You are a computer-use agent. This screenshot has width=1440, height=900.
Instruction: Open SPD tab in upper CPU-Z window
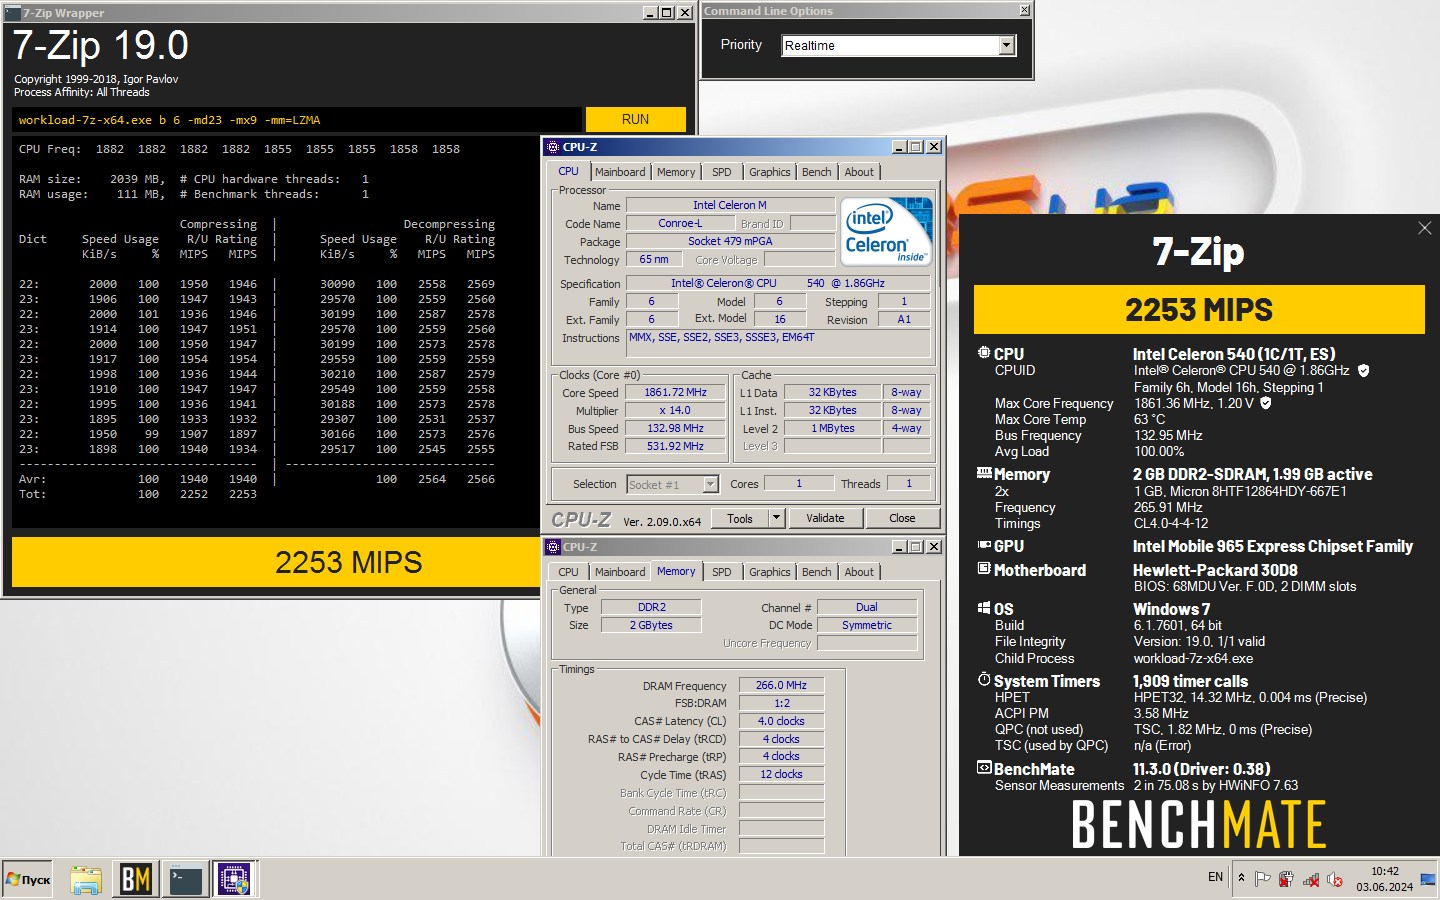click(722, 172)
